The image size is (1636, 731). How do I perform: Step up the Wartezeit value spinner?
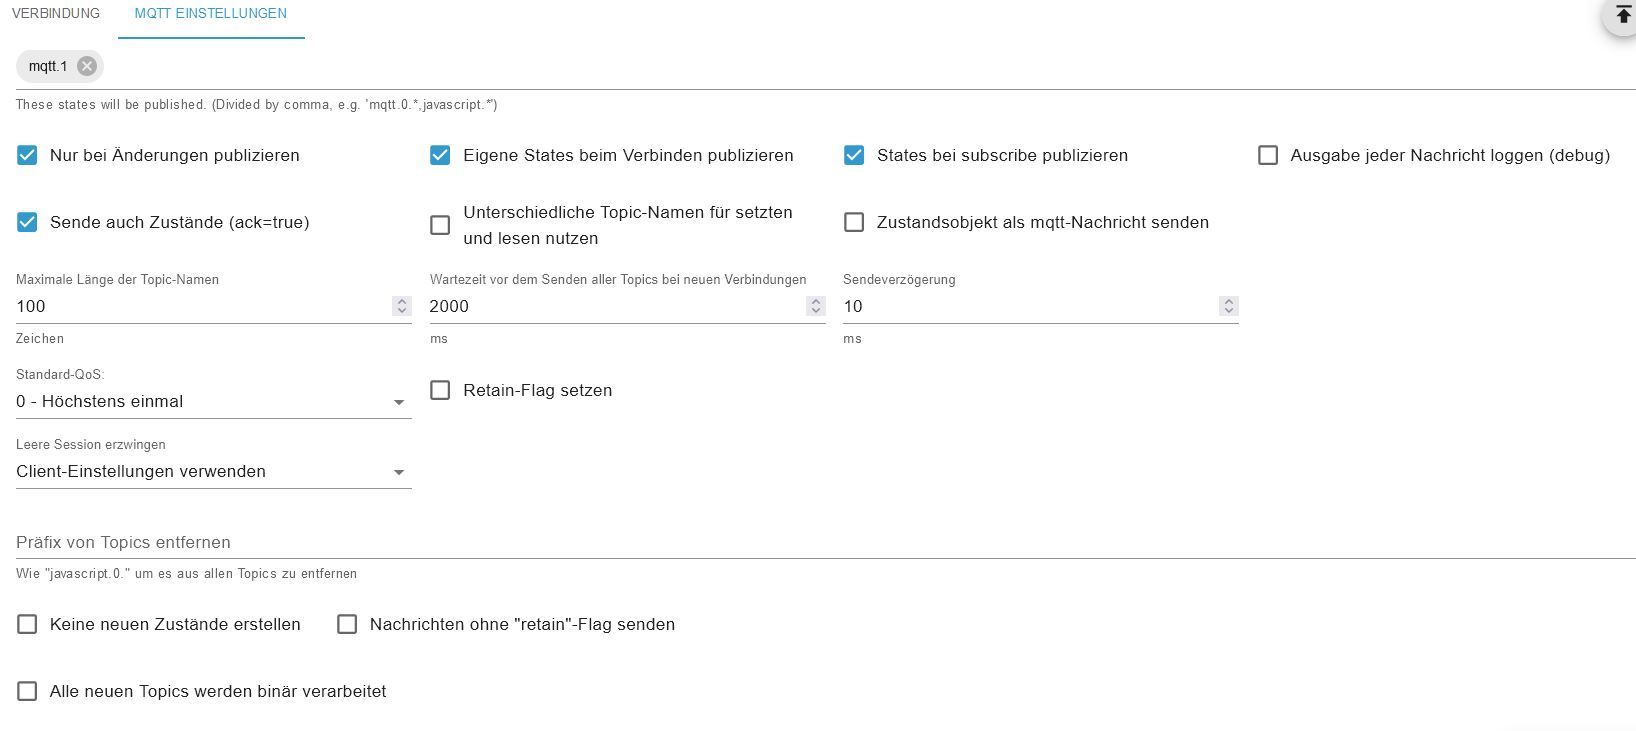(816, 301)
